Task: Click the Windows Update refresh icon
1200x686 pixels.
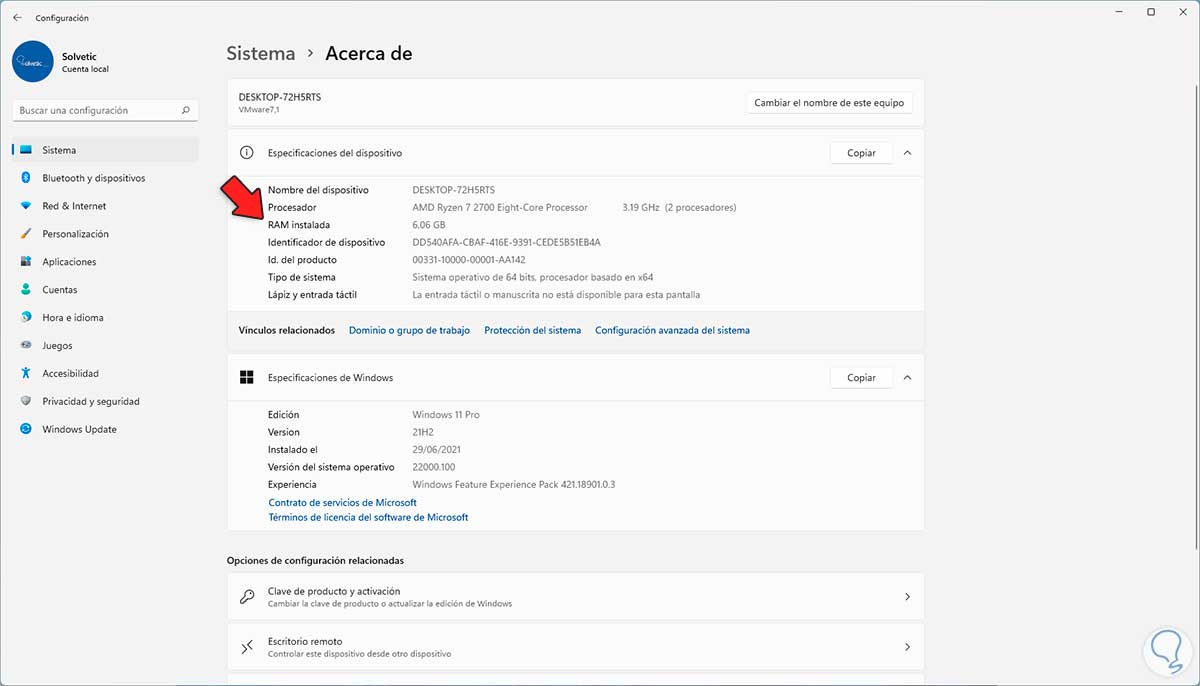Action: coord(26,429)
